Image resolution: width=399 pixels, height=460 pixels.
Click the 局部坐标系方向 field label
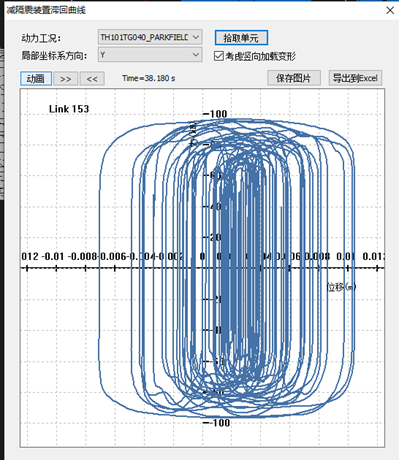(x=54, y=55)
